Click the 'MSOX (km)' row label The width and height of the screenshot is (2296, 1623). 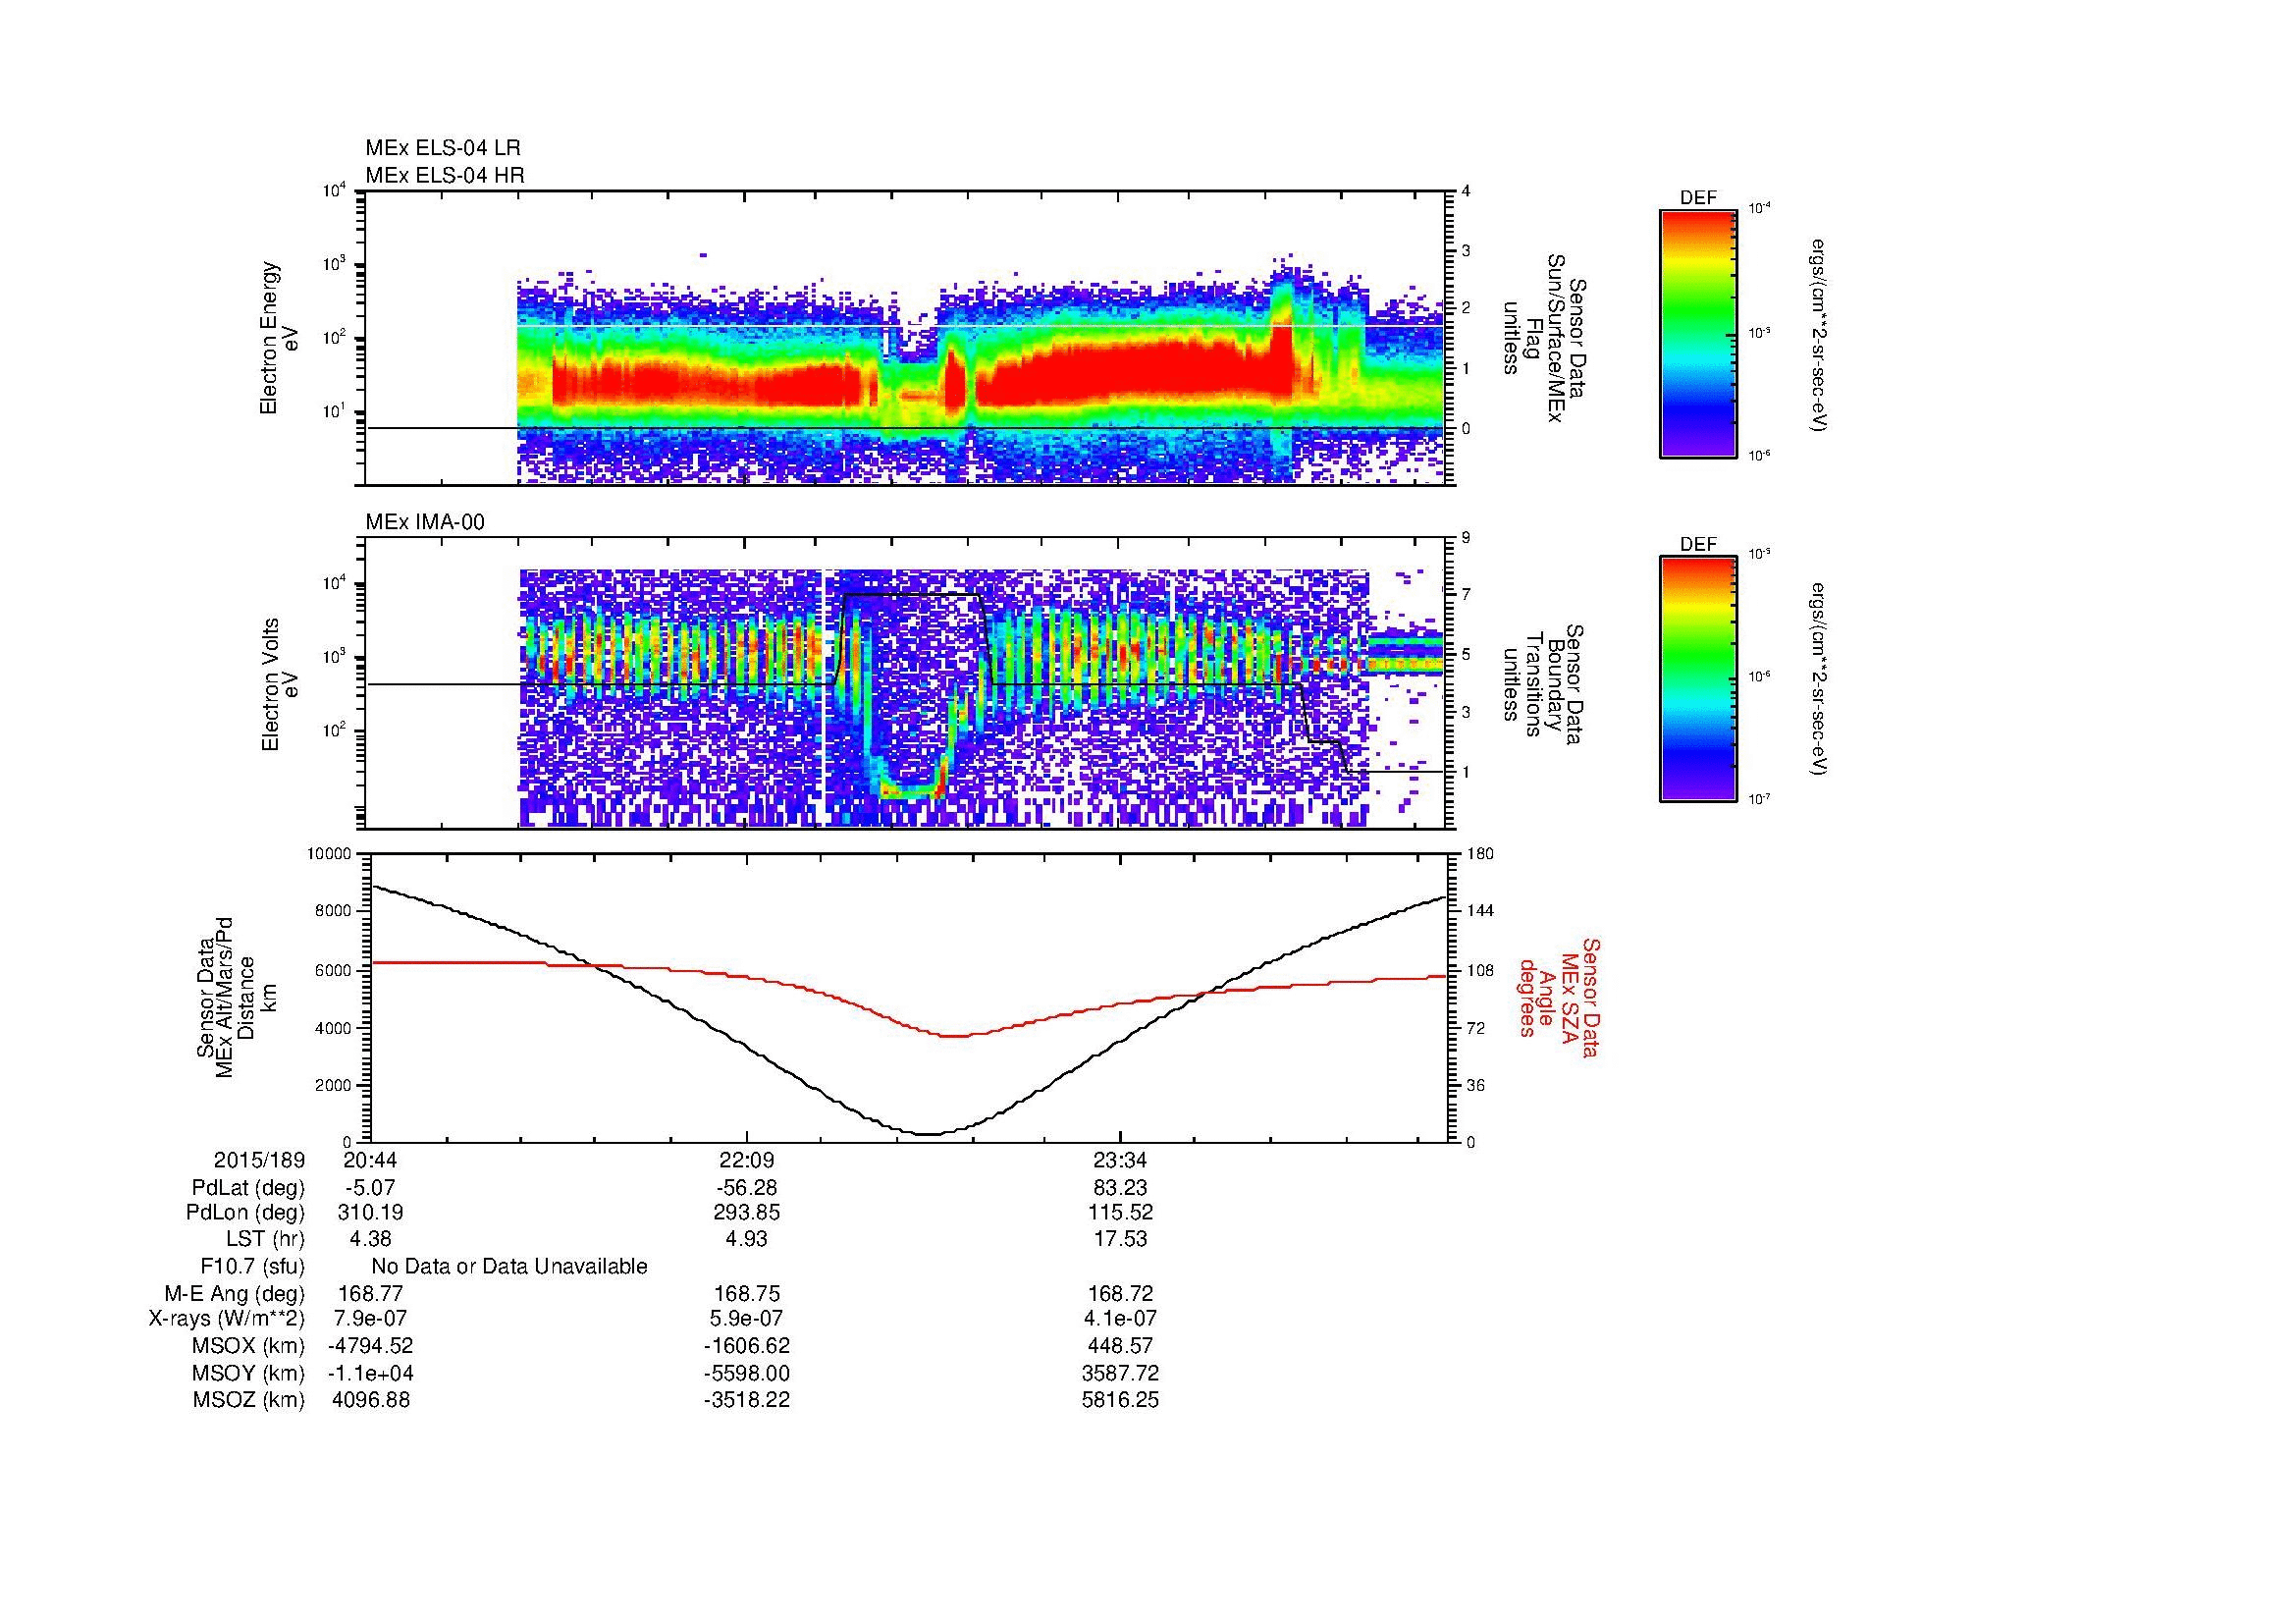pos(249,1347)
